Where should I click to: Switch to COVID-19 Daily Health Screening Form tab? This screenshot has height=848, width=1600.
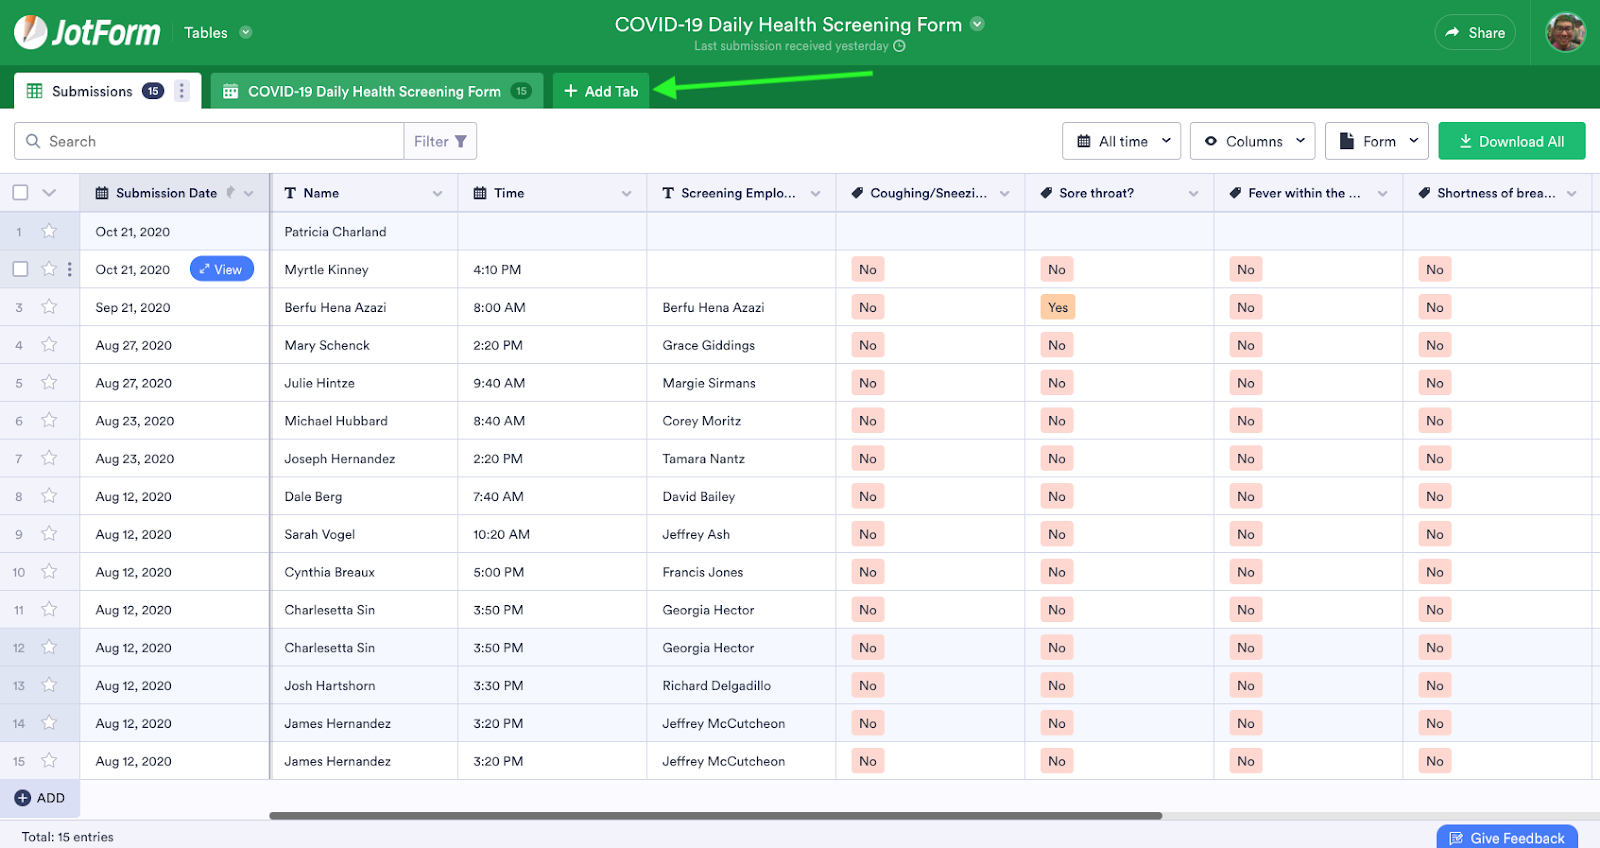[375, 91]
